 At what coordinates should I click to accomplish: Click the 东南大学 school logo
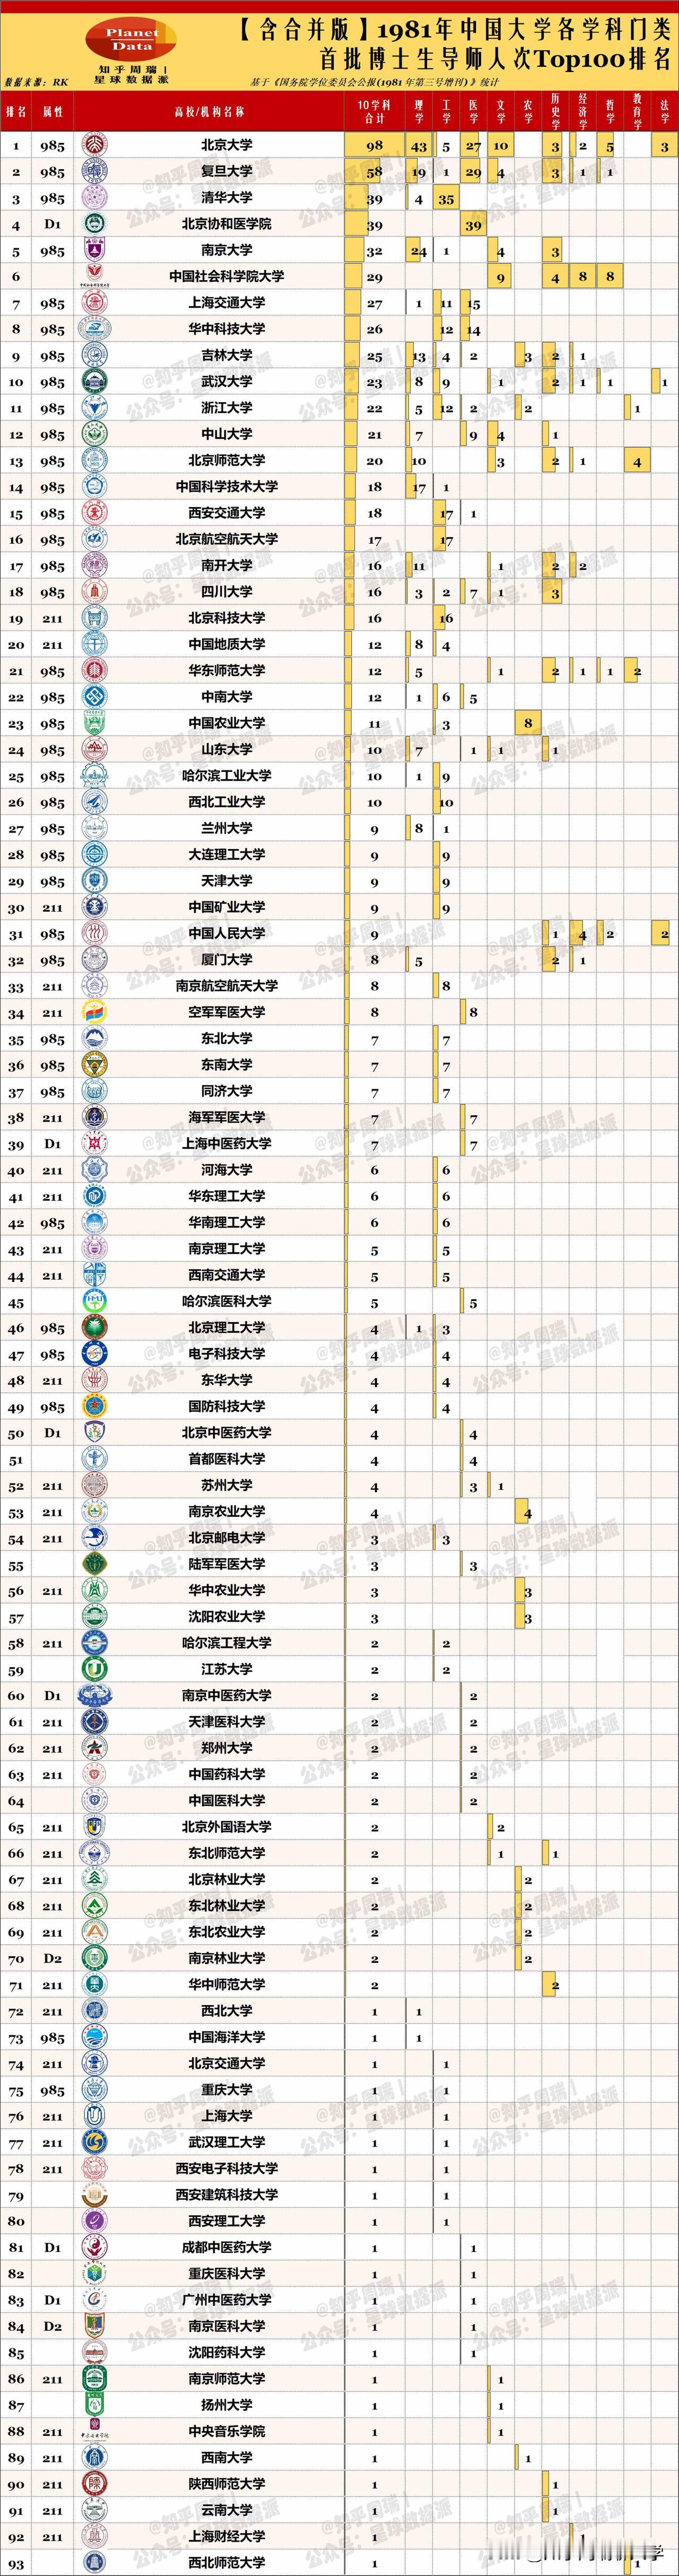coord(94,1065)
